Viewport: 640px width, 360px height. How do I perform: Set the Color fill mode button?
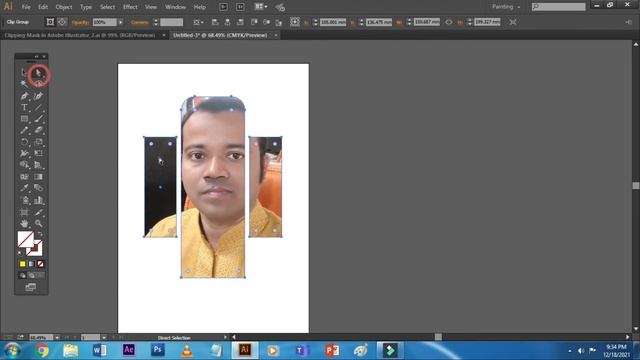pos(22,264)
